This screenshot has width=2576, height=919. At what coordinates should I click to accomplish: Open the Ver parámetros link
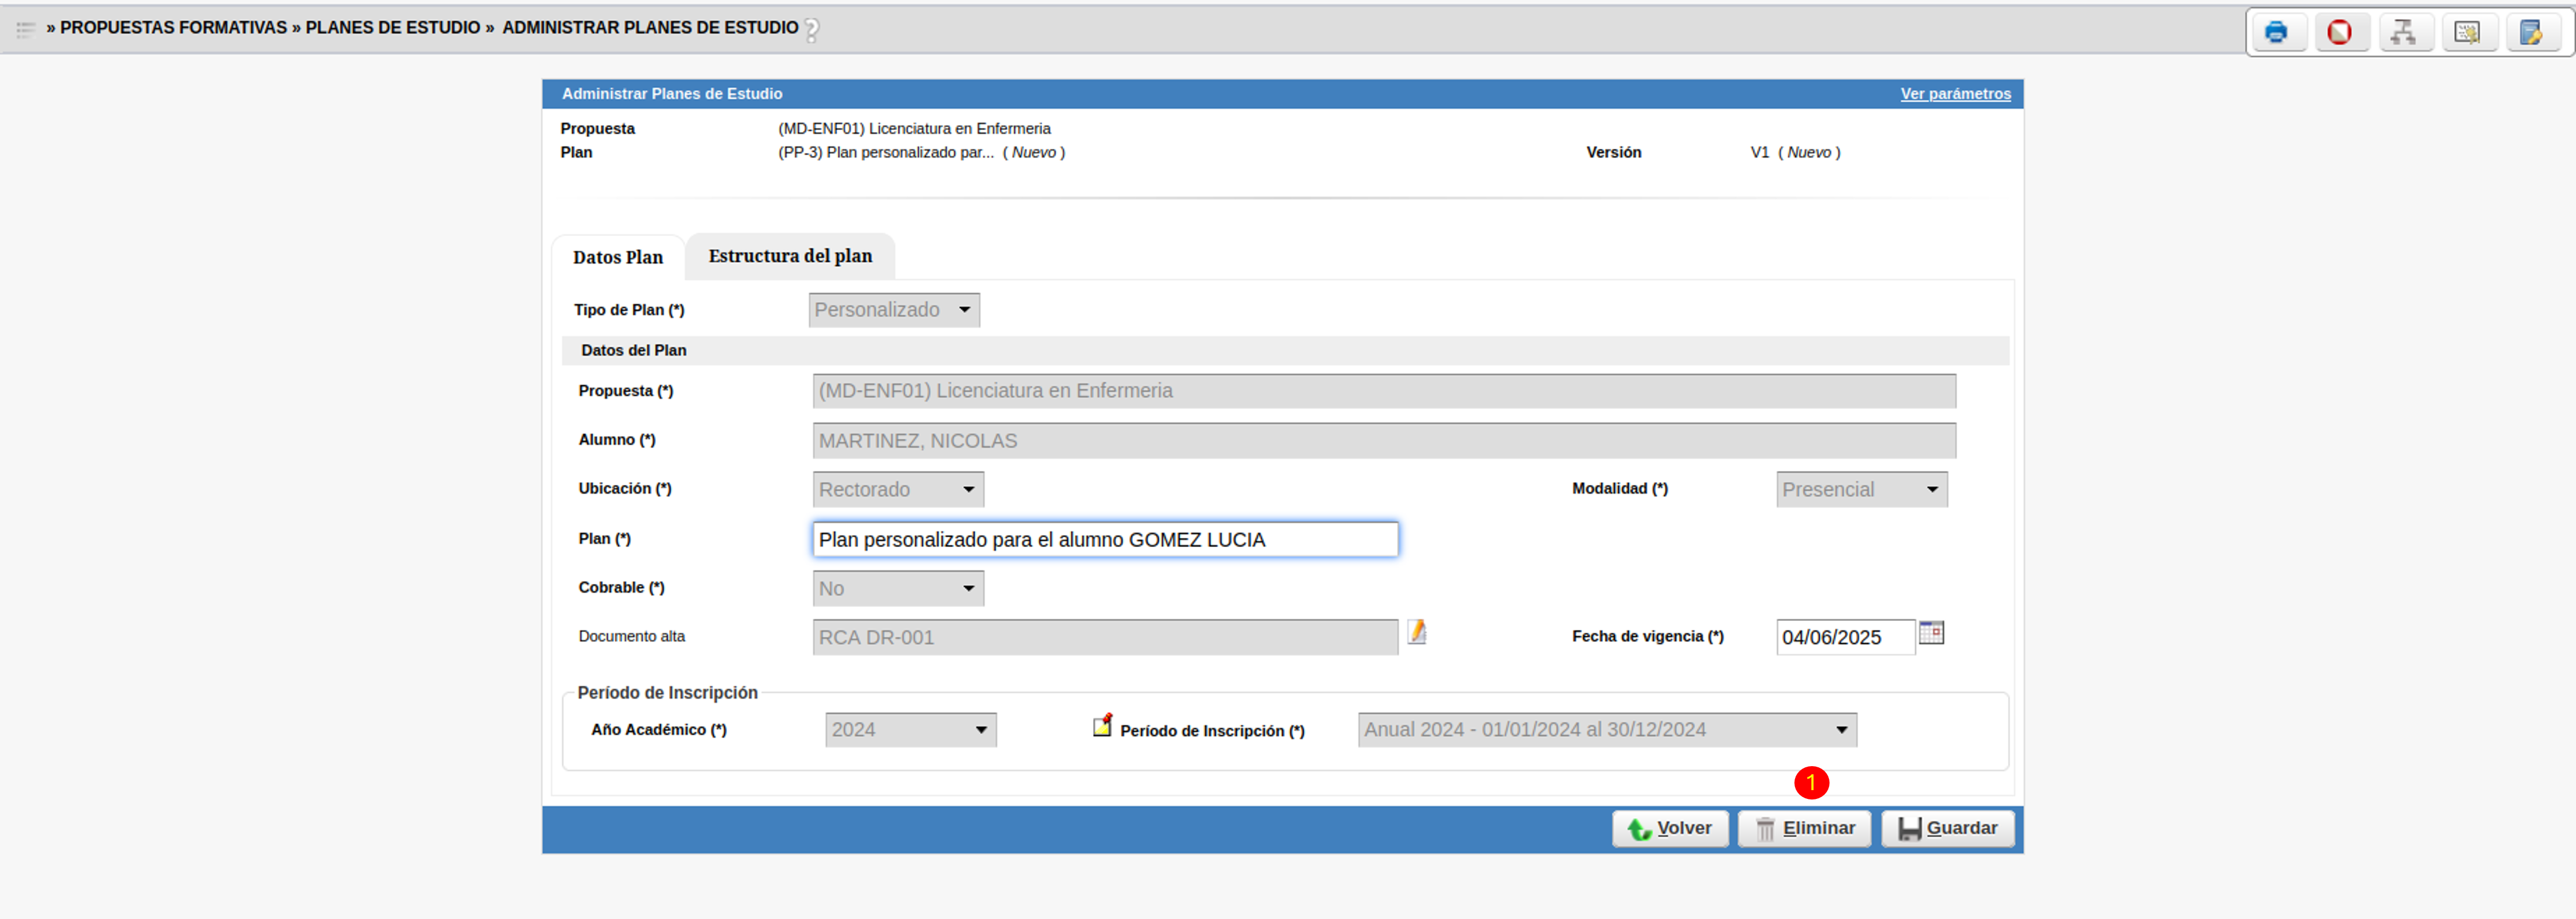tap(1955, 94)
